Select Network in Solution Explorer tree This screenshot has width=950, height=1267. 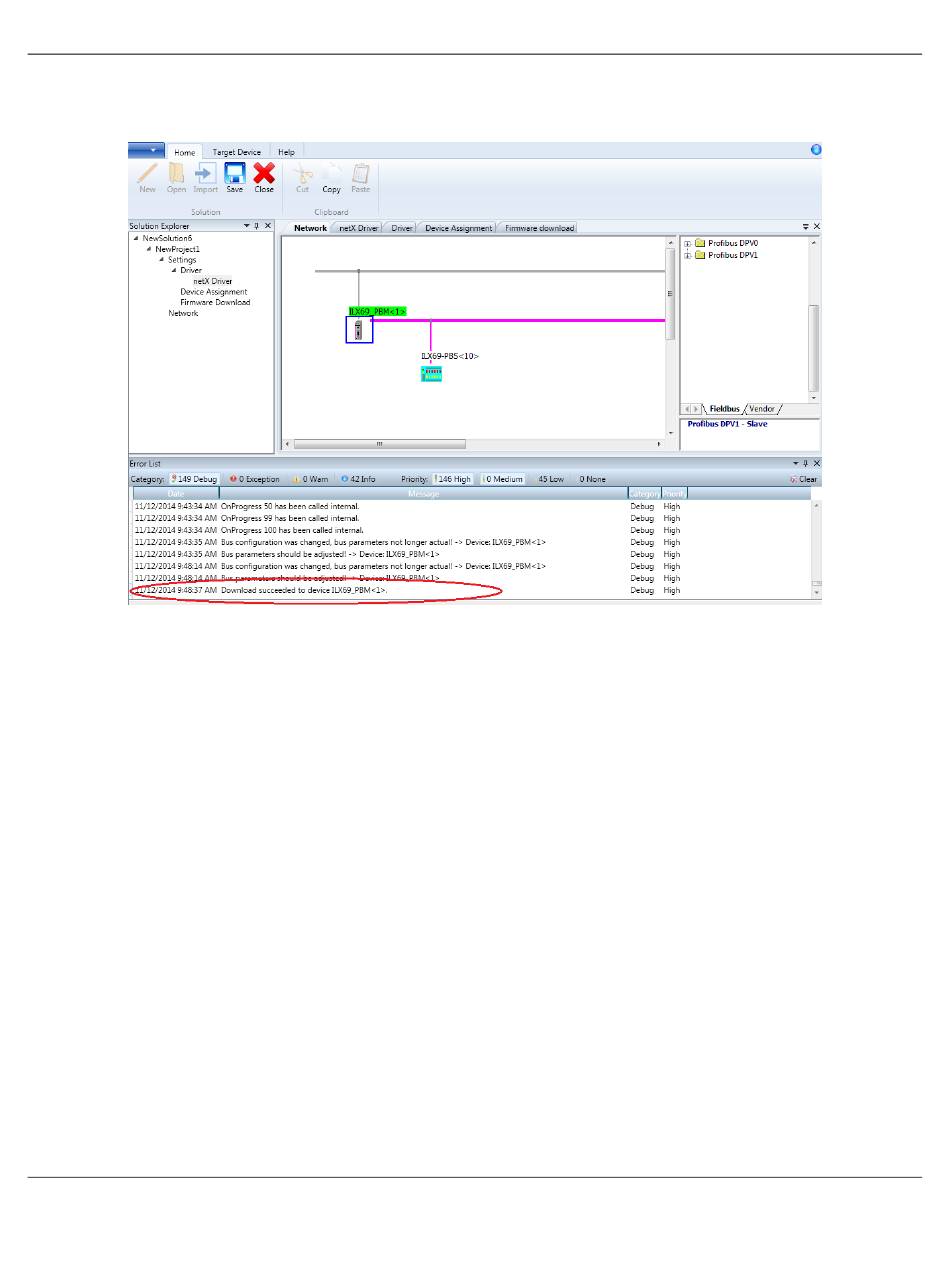pos(183,313)
